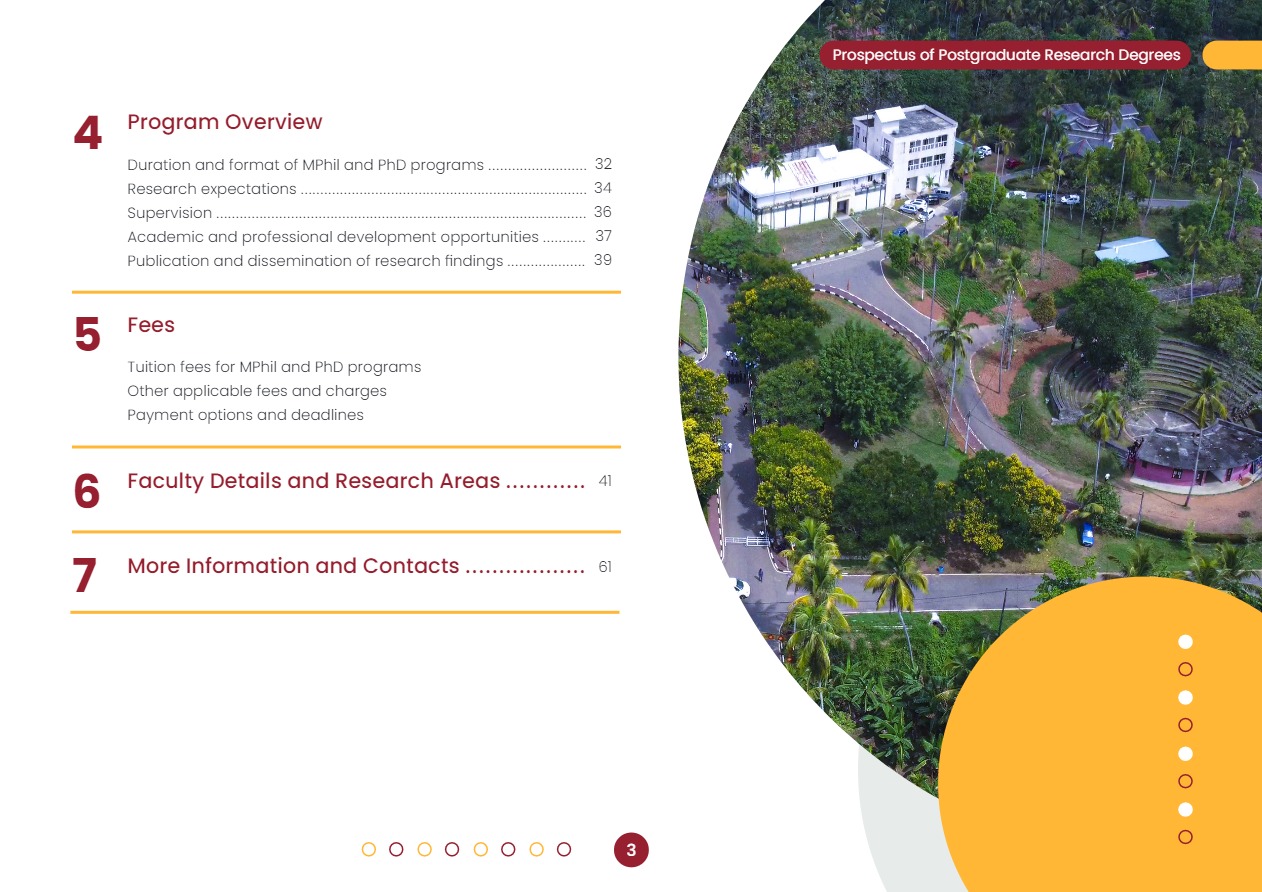Jump to "More Information and Contacts" section
Screen dimensions: 1262x892
(x=293, y=566)
